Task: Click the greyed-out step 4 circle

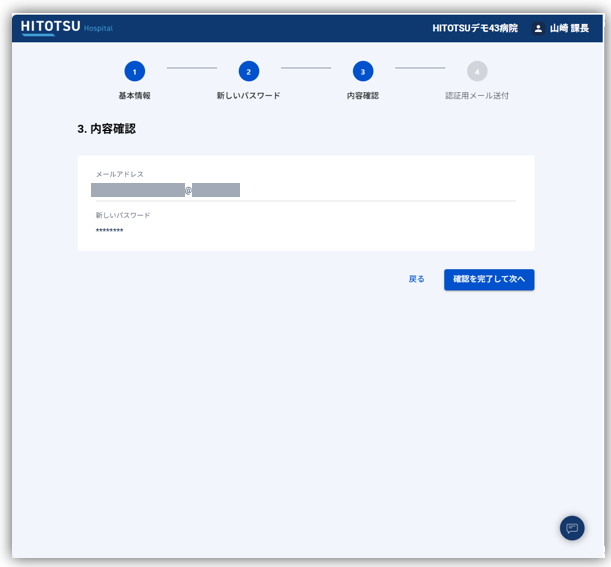Action: [x=477, y=71]
